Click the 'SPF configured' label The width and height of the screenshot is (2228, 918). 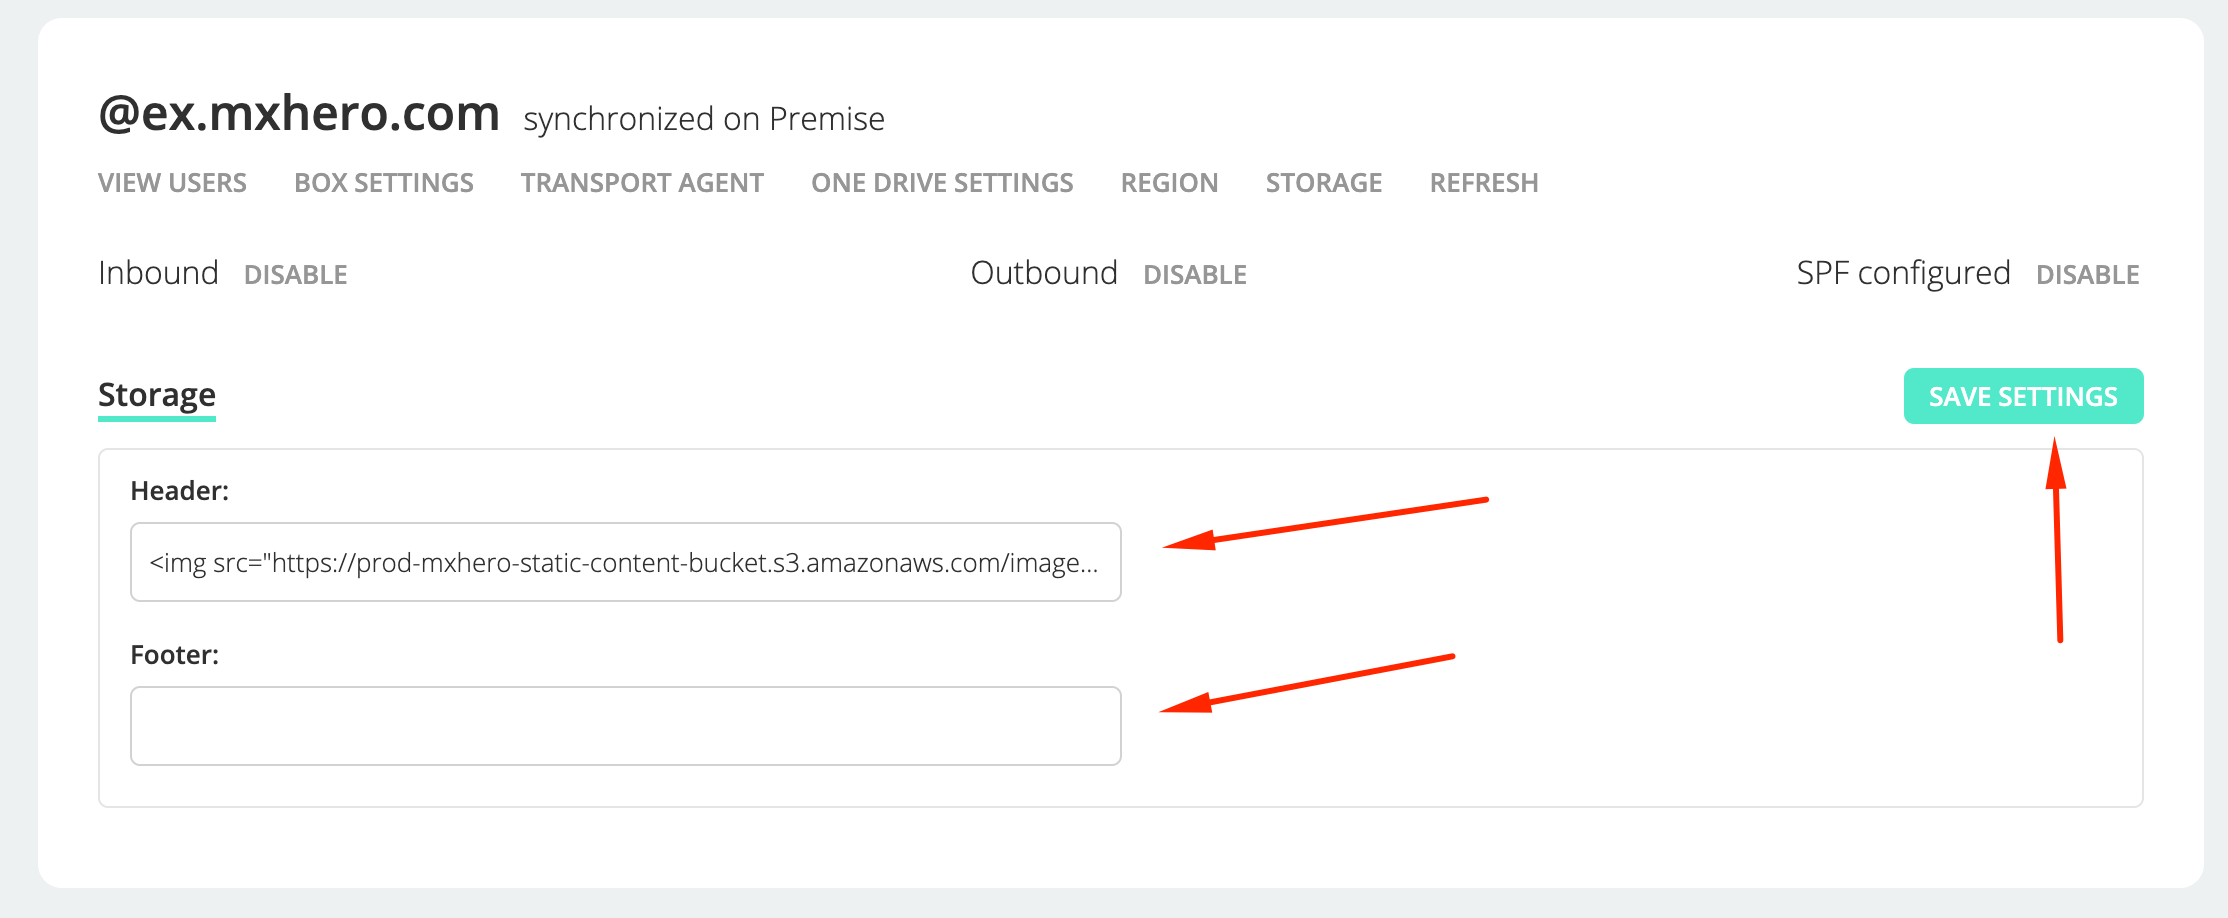point(1903,273)
